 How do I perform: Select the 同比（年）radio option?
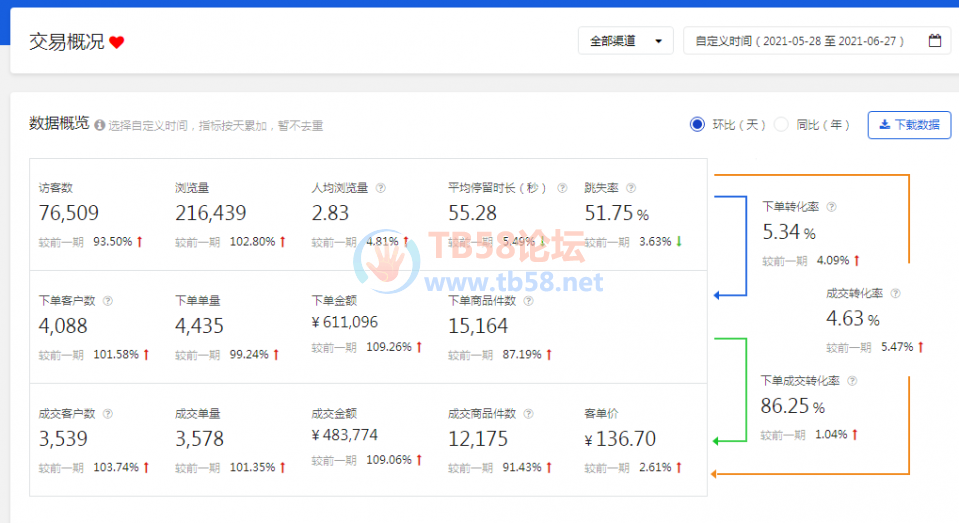coord(782,125)
